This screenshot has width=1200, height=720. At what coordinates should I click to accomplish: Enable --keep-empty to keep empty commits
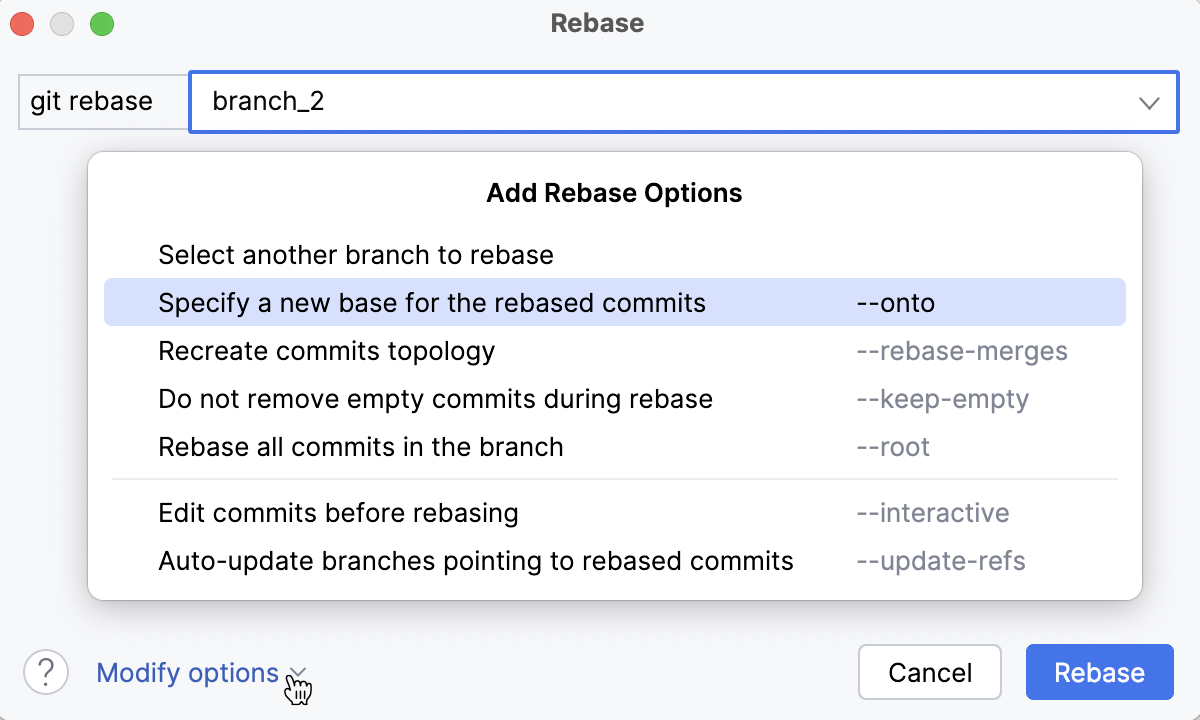[x=614, y=399]
